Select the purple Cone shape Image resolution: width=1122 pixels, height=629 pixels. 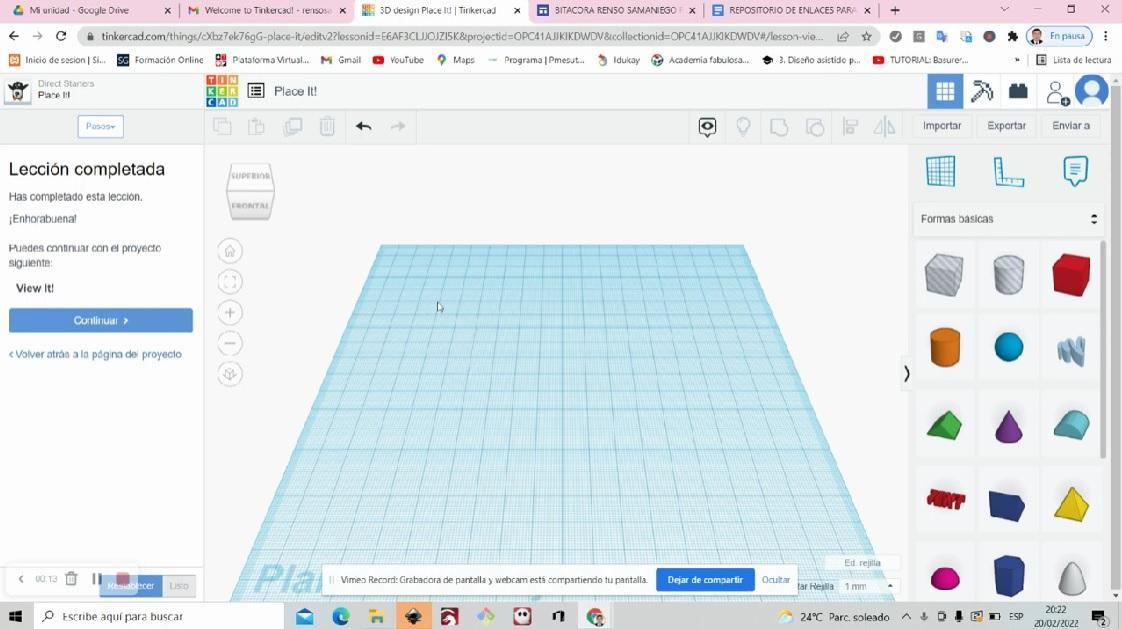(1008, 426)
